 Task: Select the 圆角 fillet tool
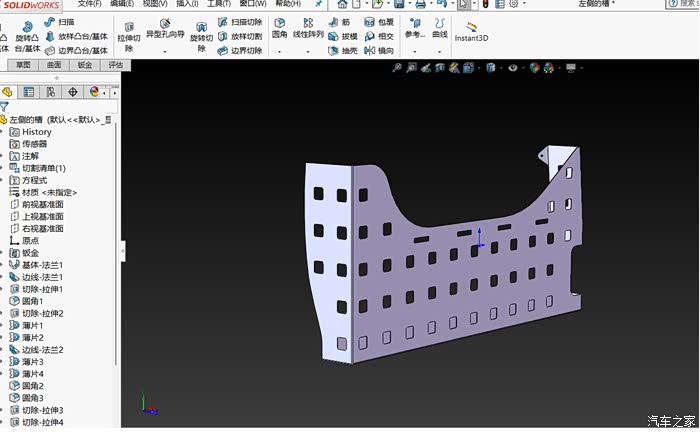280,30
